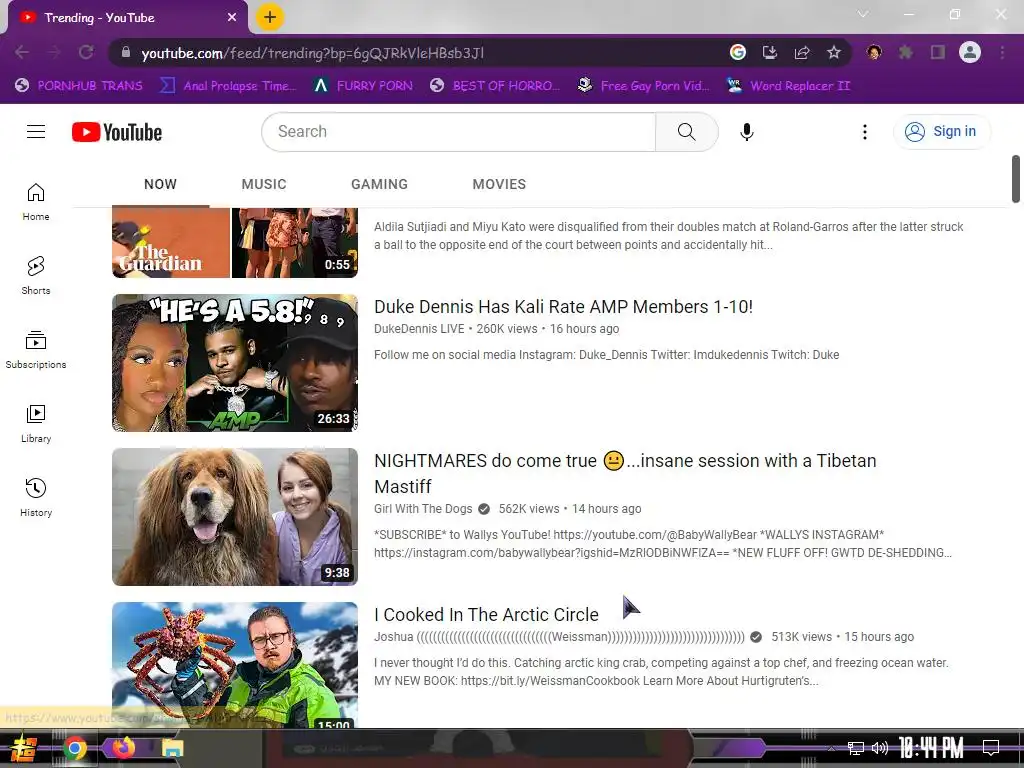The height and width of the screenshot is (768, 1024).
Task: Click the Google icon in address bar
Action: (x=738, y=52)
